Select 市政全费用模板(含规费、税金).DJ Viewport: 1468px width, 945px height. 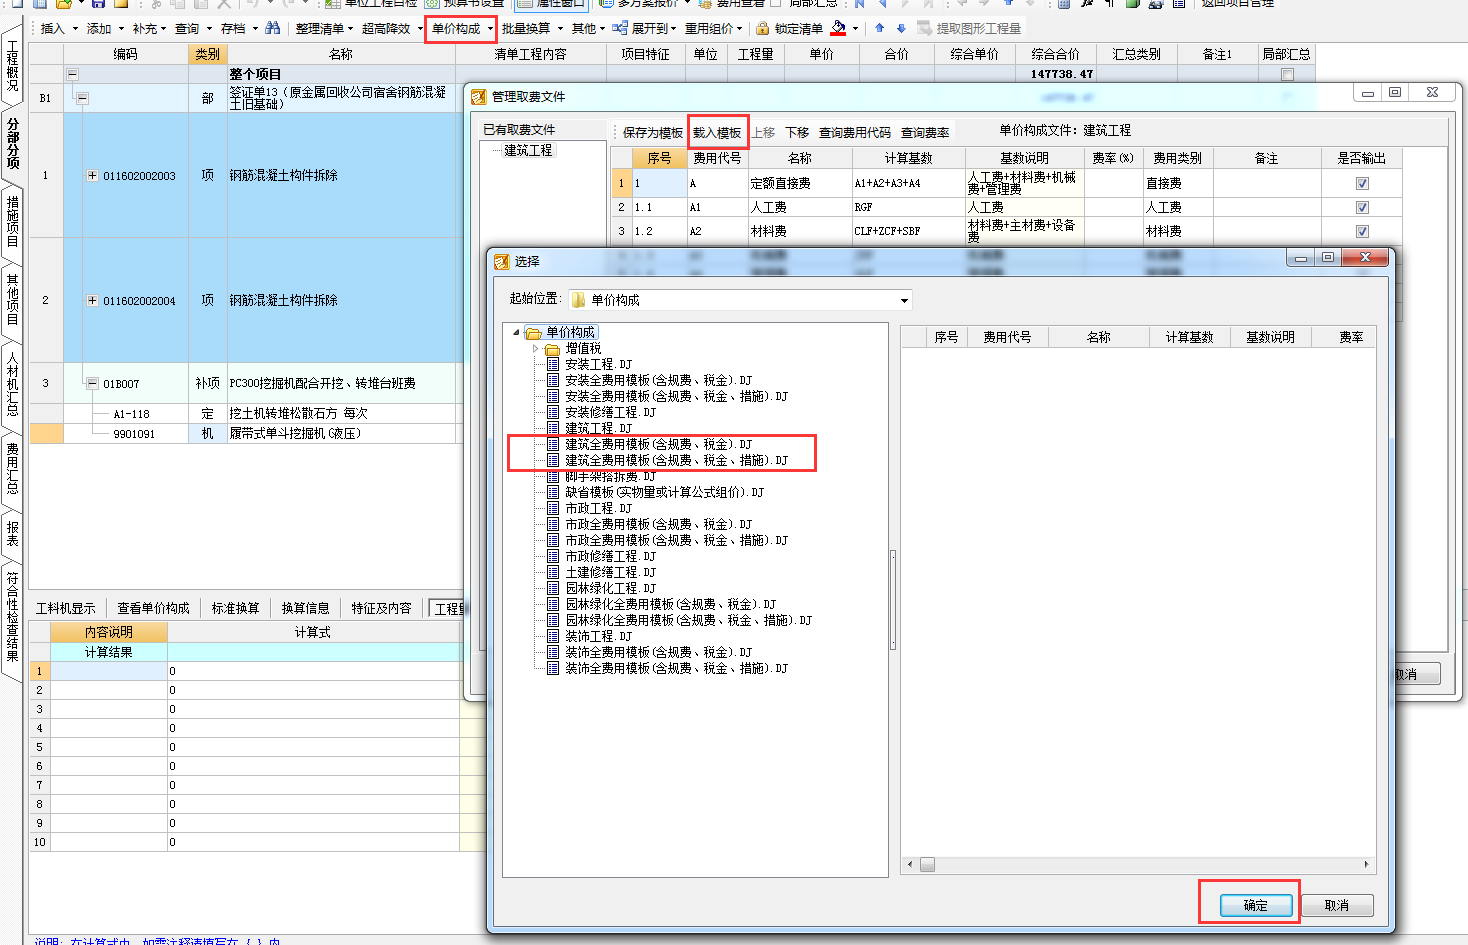(x=658, y=524)
